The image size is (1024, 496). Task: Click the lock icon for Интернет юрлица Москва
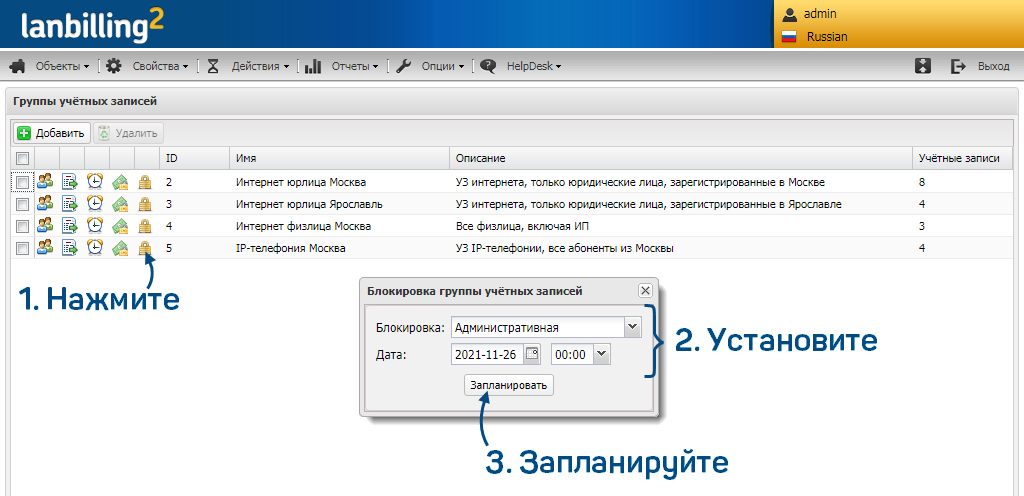click(x=145, y=181)
